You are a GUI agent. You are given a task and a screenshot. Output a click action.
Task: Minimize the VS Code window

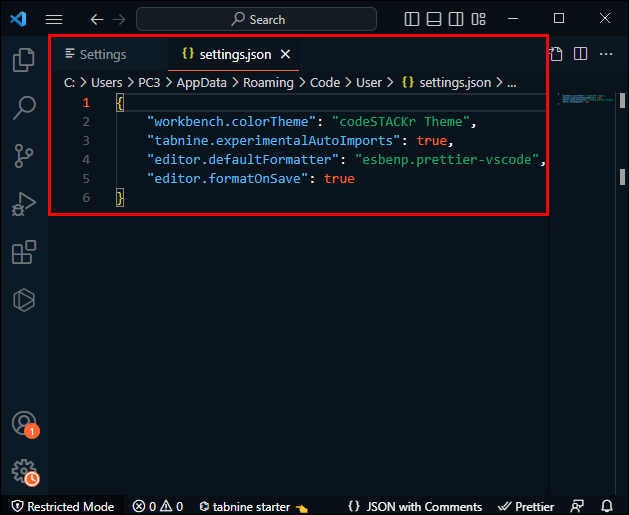(513, 18)
